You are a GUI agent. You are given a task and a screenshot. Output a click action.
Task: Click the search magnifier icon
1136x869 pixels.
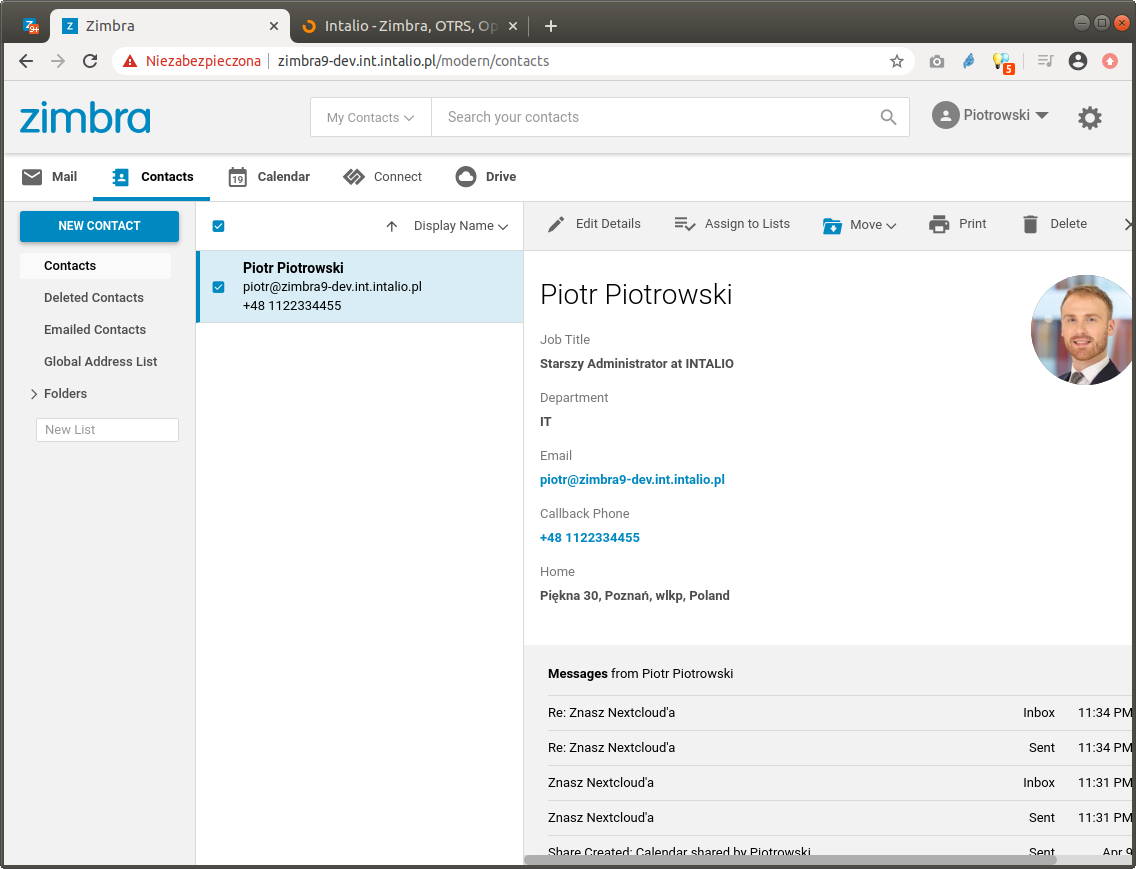pyautogui.click(x=888, y=117)
